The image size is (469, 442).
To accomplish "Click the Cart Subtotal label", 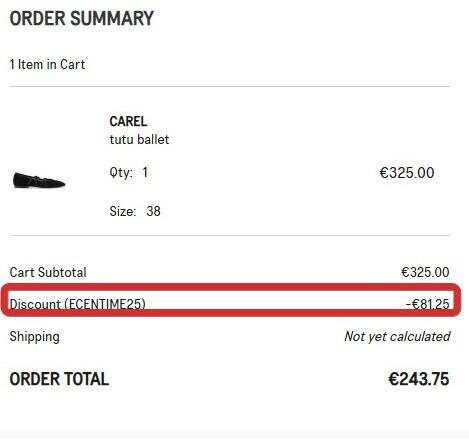I will pyautogui.click(x=48, y=272).
